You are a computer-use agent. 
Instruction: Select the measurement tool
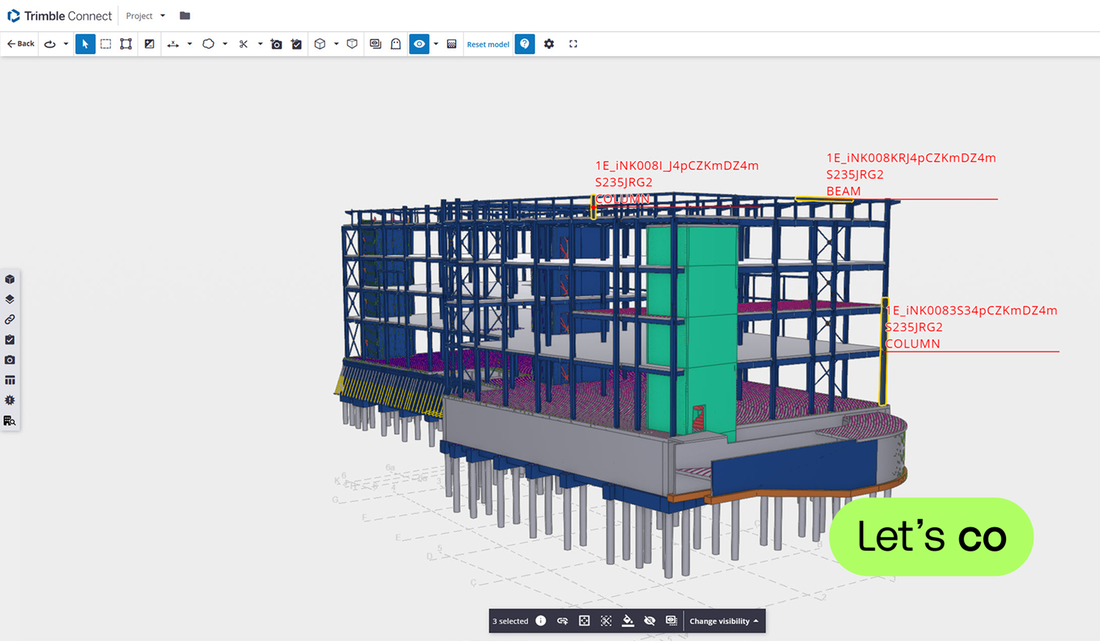pyautogui.click(x=173, y=44)
